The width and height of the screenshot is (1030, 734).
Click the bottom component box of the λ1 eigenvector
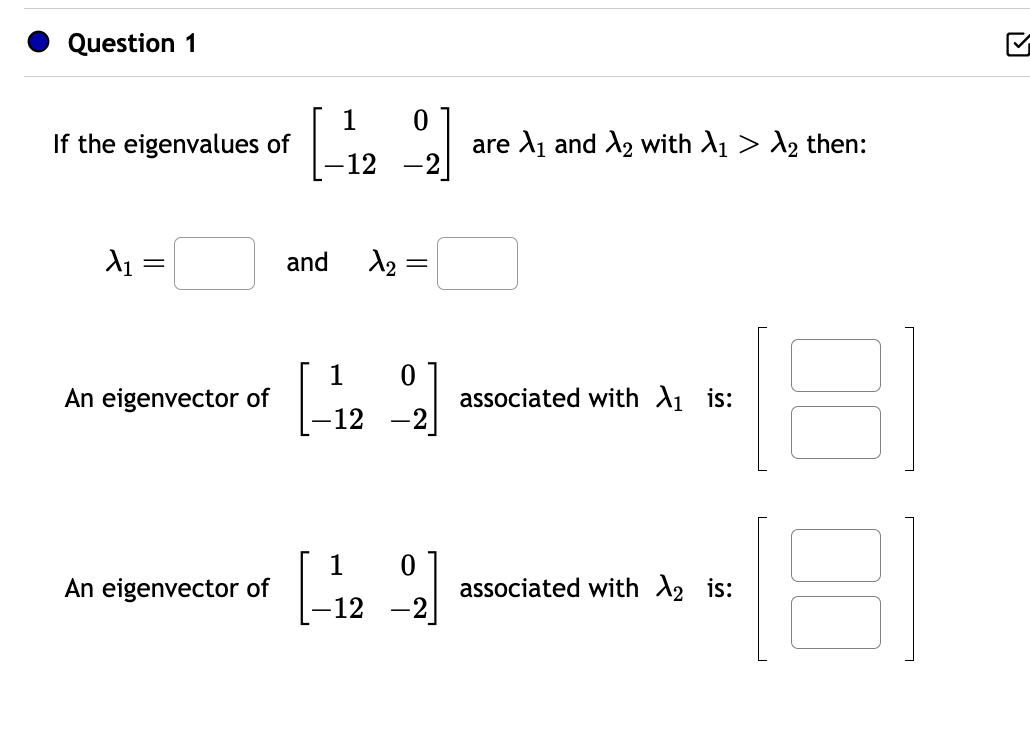point(835,432)
